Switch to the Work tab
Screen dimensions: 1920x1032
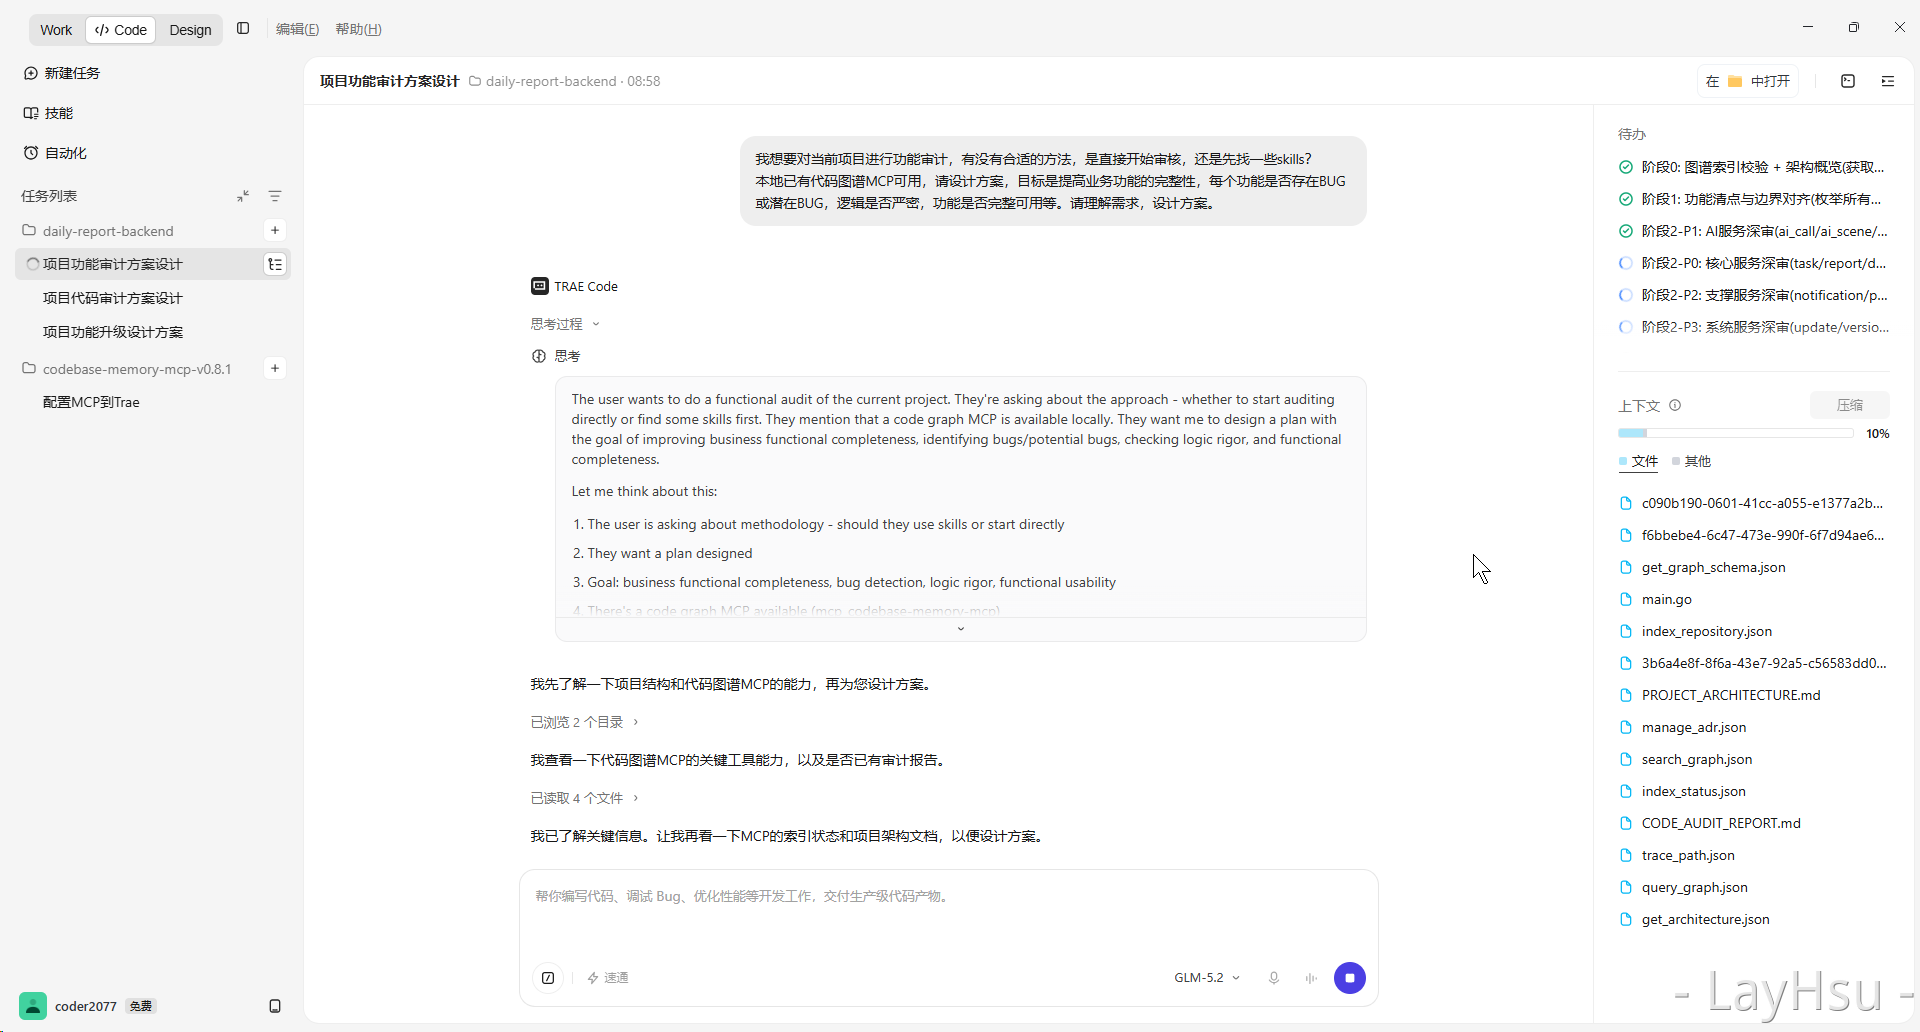(x=56, y=30)
